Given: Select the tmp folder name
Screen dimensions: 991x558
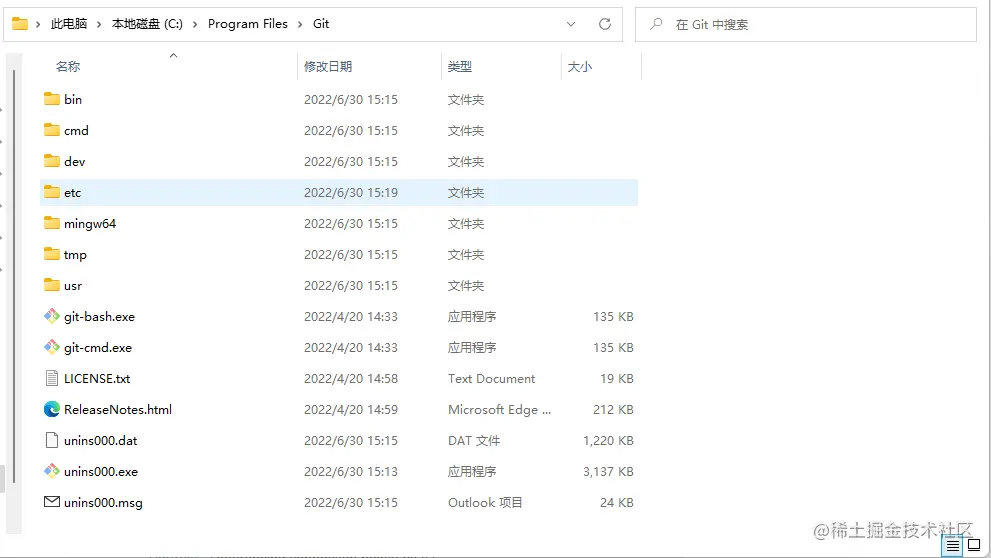Looking at the screenshot, I should click(x=75, y=254).
